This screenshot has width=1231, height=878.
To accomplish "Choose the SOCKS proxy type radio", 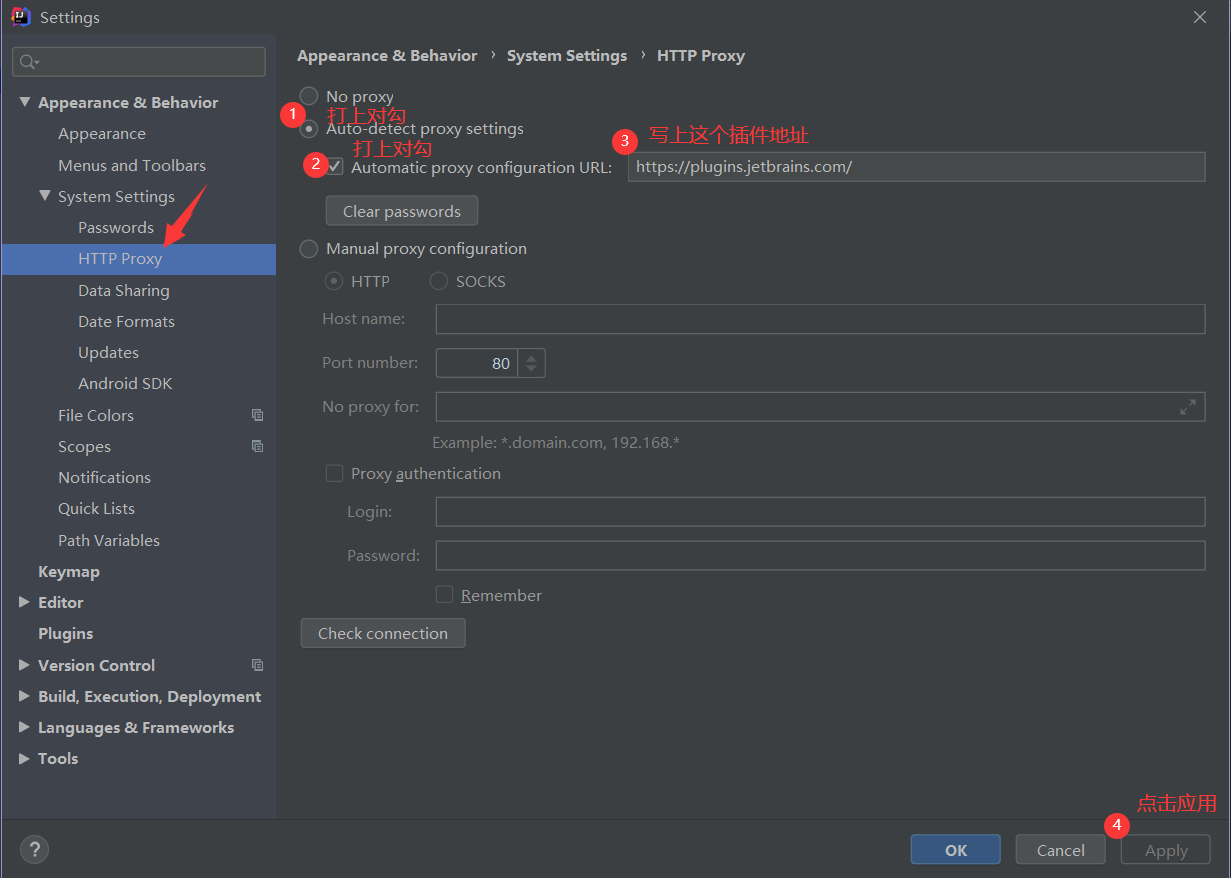I will [x=438, y=281].
